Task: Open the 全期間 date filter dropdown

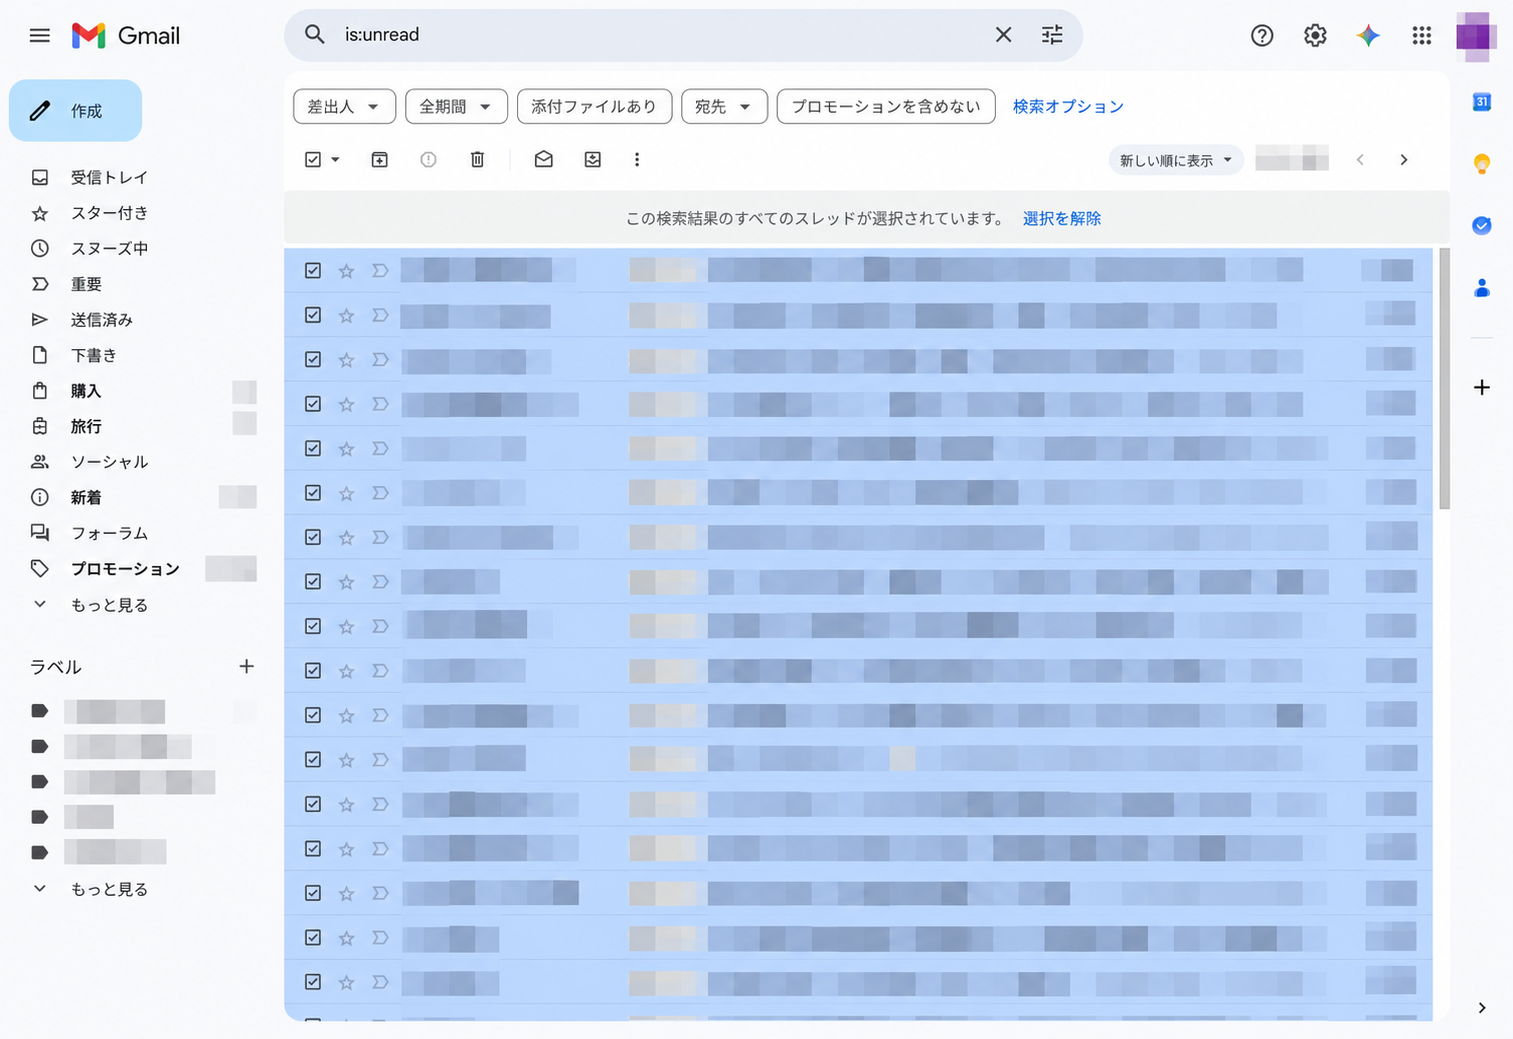Action: [456, 107]
